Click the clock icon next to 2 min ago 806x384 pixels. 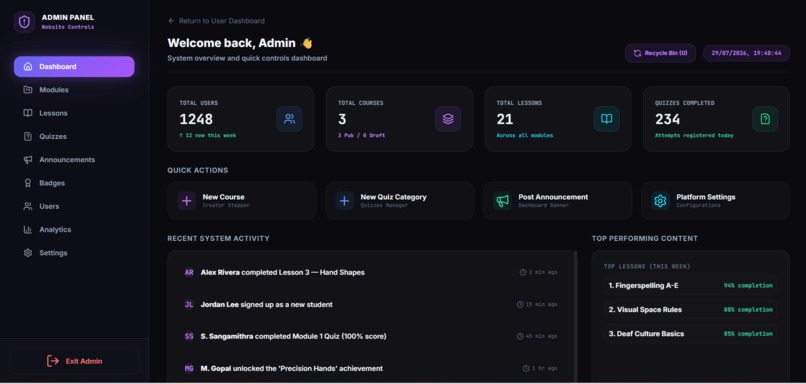click(x=523, y=272)
